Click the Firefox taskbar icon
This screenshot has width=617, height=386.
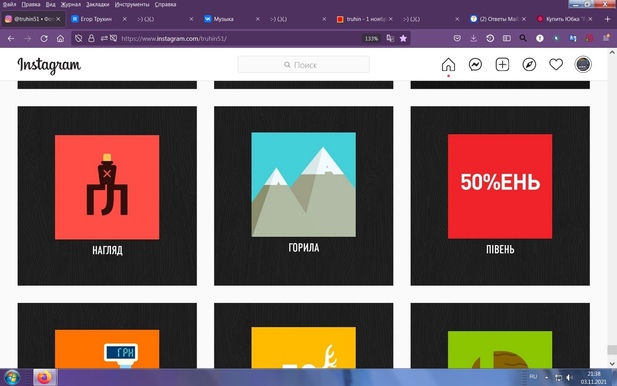[x=44, y=377]
